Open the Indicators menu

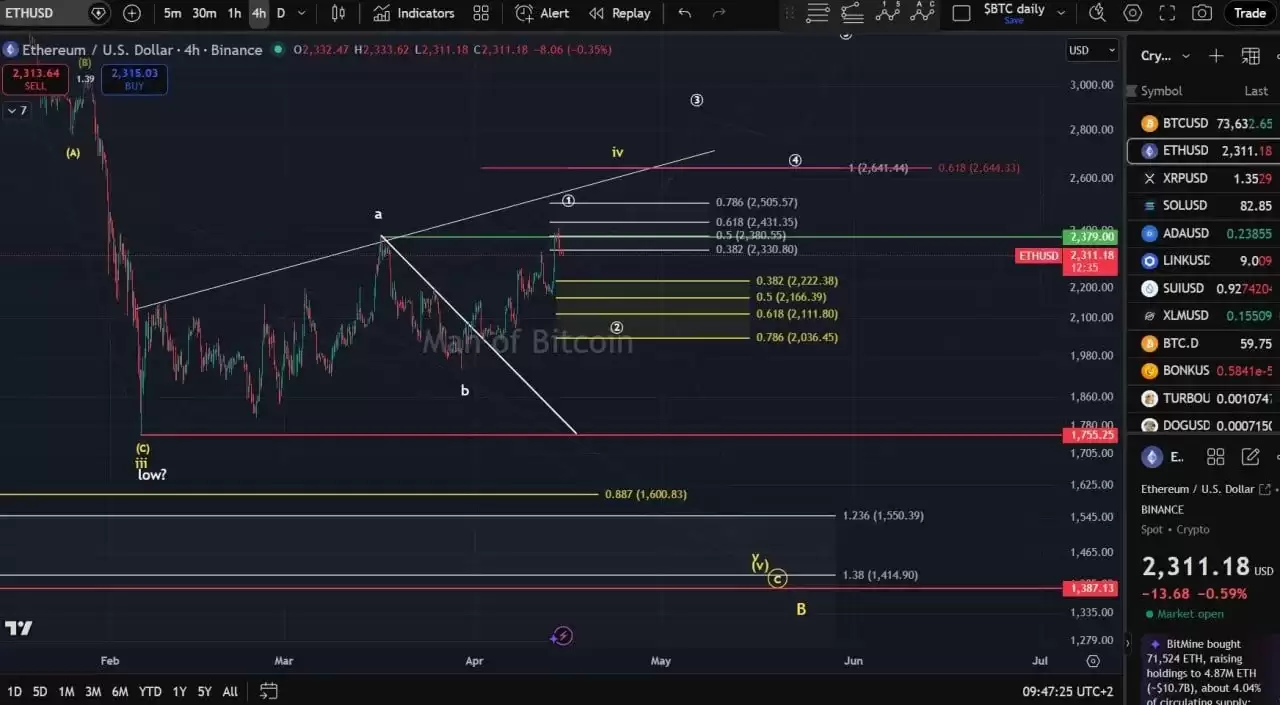414,13
